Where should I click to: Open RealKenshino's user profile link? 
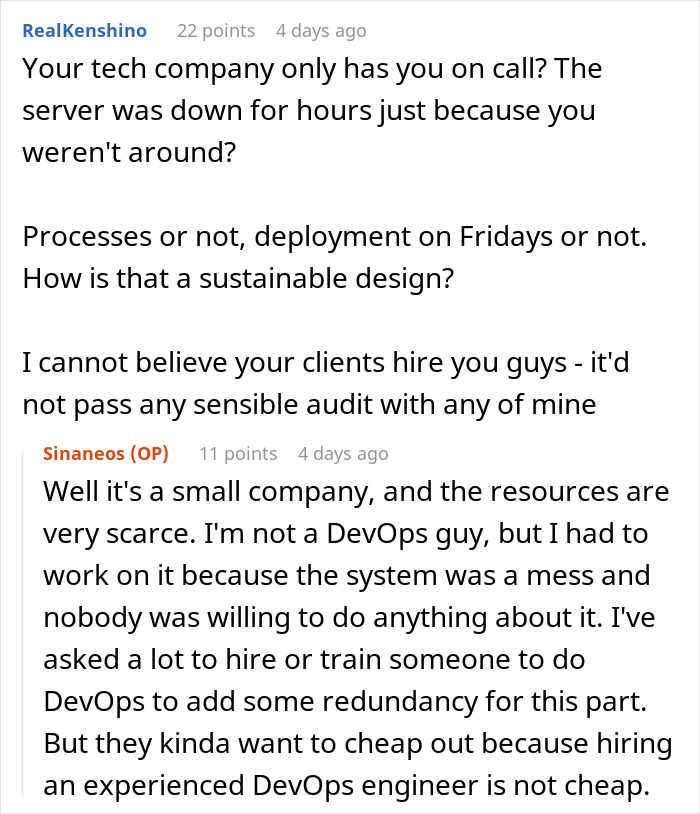tap(84, 31)
